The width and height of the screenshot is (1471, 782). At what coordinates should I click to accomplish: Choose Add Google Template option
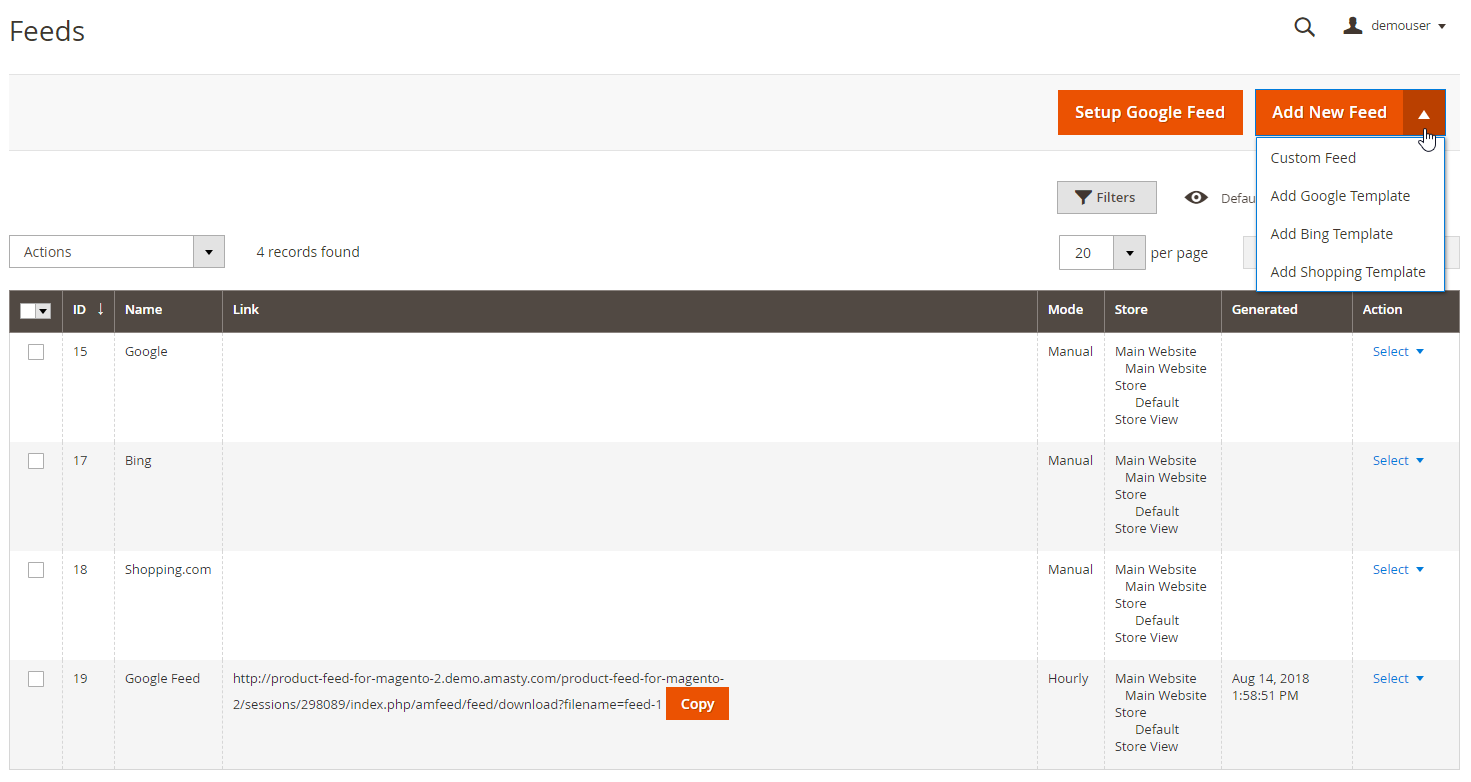[1340, 196]
